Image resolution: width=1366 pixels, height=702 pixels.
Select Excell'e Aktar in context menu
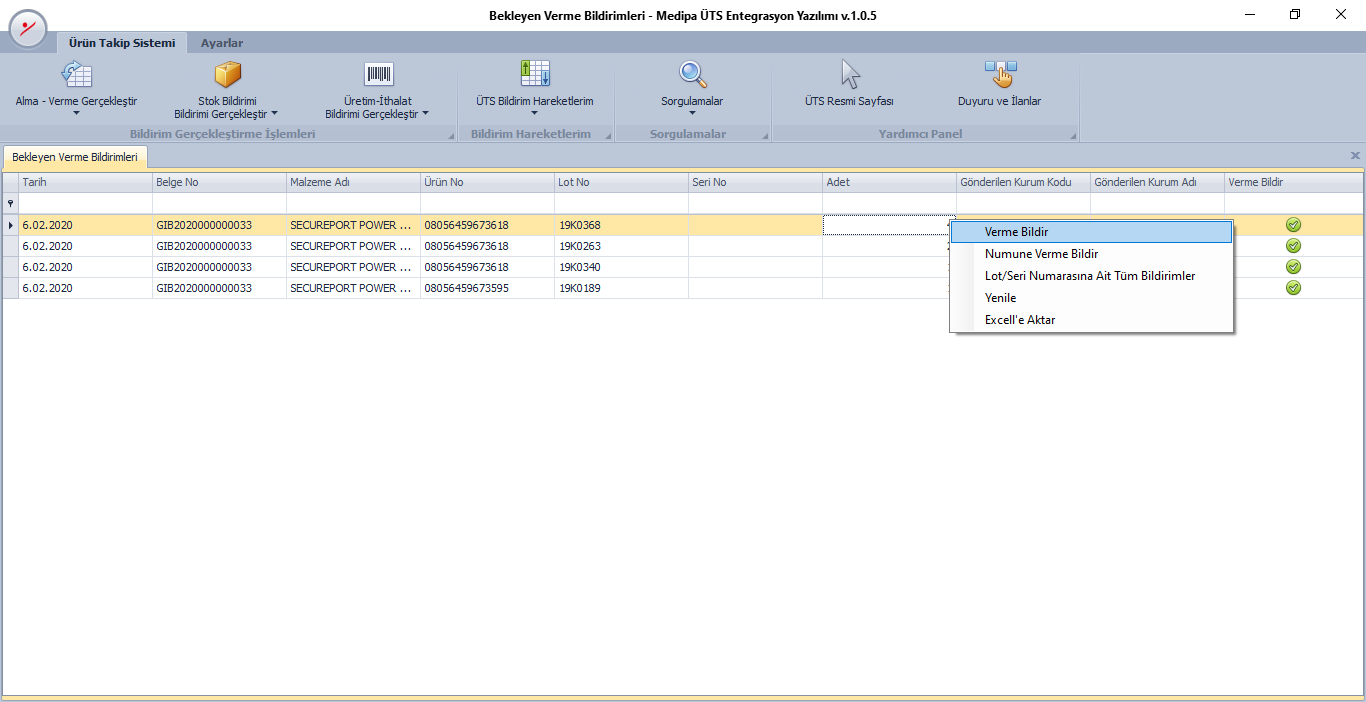(1020, 320)
